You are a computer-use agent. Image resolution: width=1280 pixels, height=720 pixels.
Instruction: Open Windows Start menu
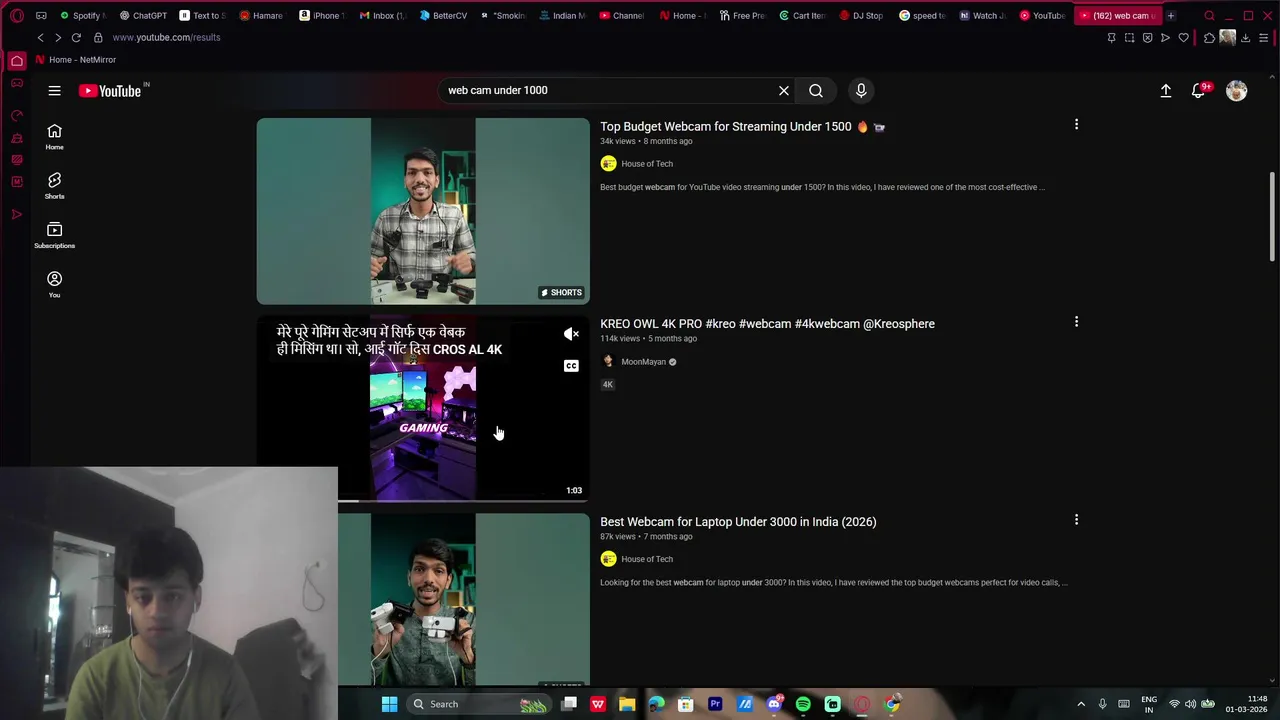click(390, 704)
